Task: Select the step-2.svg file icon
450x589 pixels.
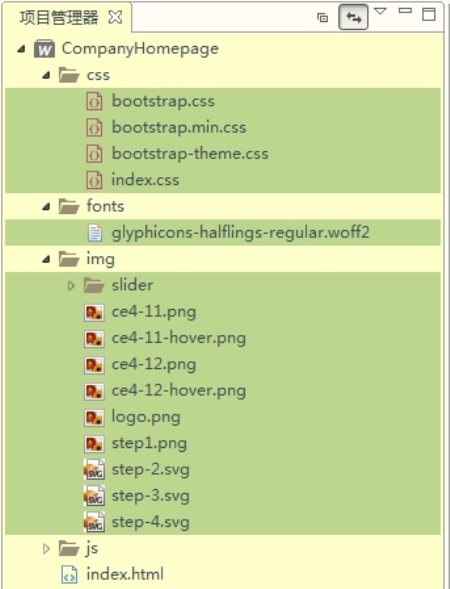Action: pyautogui.click(x=94, y=470)
